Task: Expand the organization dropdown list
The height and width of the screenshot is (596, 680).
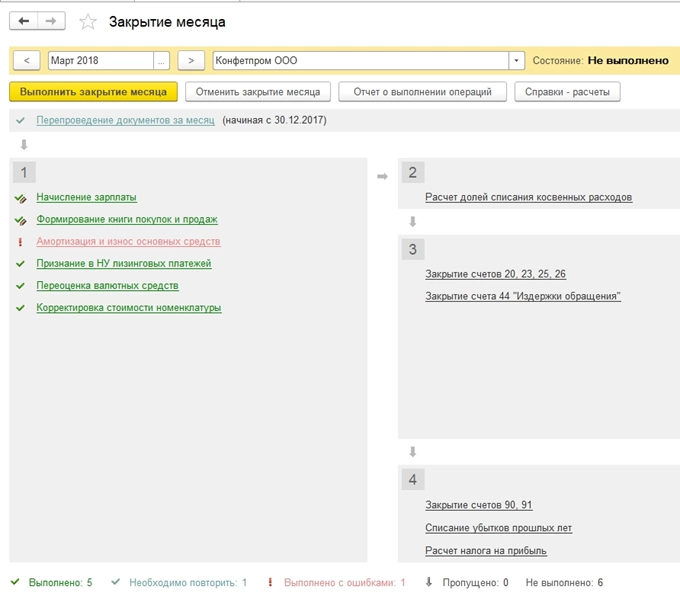Action: [x=517, y=61]
